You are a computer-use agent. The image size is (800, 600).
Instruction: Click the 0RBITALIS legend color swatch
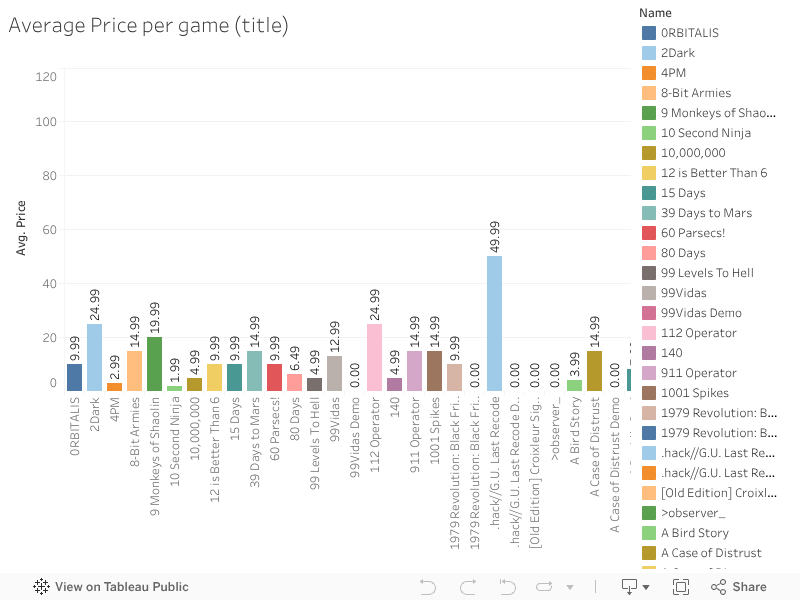coord(649,33)
